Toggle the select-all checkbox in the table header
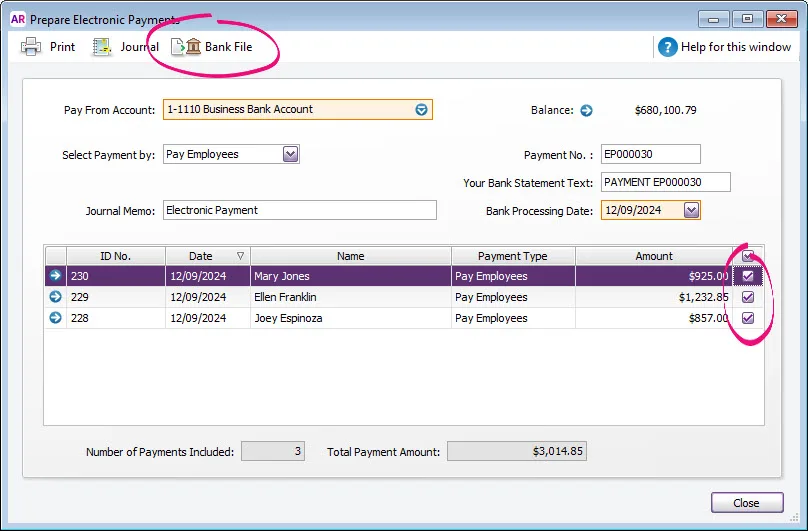The width and height of the screenshot is (808, 531). click(748, 256)
